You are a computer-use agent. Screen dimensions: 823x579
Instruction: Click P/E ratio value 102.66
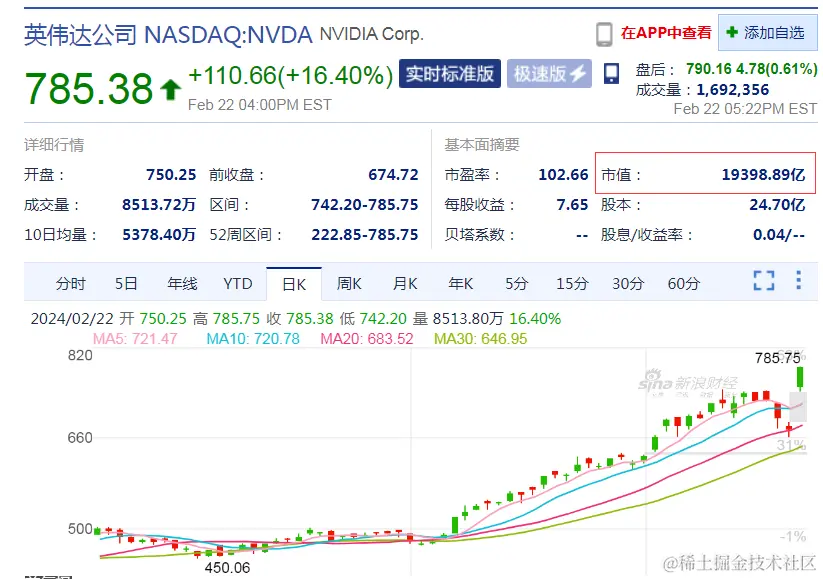click(x=563, y=174)
